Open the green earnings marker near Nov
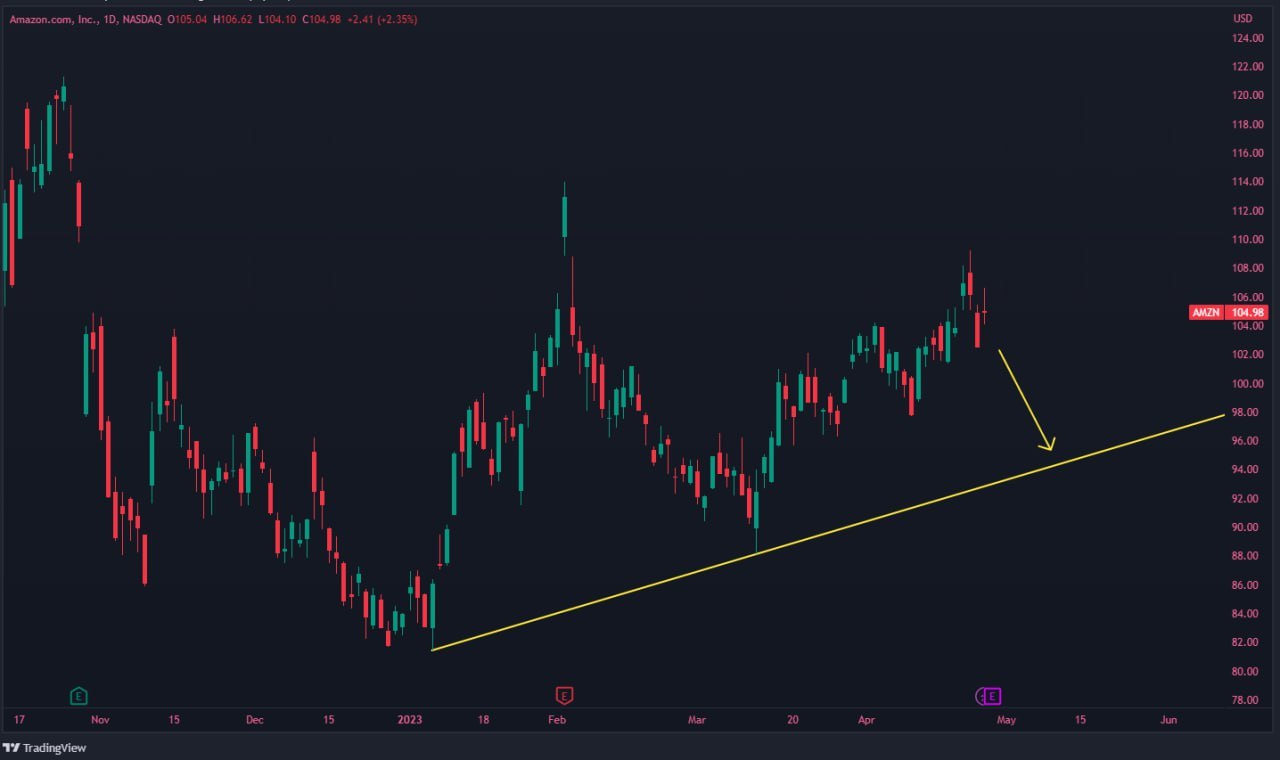 pyautogui.click(x=78, y=696)
